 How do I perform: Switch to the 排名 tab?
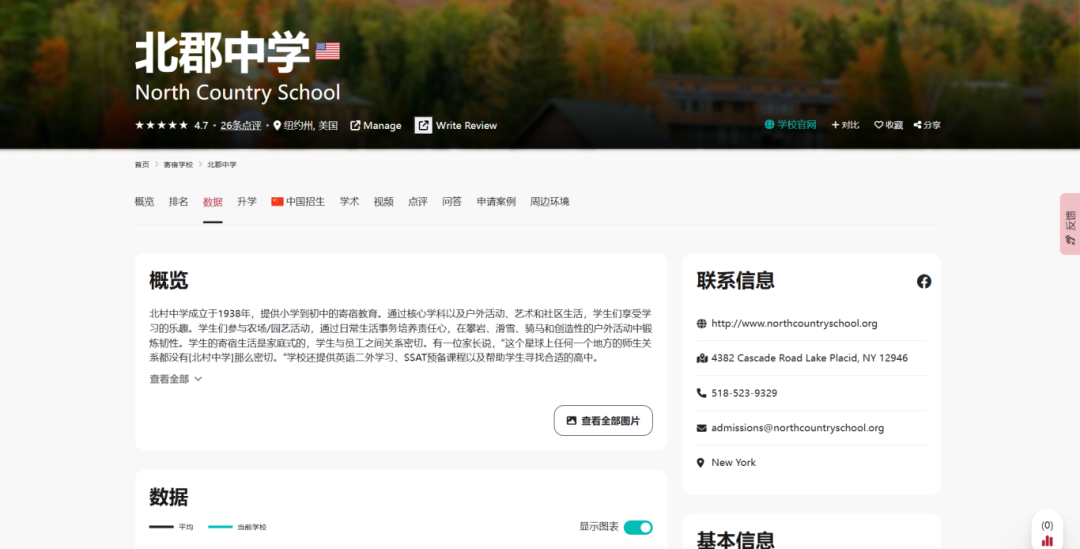point(178,202)
